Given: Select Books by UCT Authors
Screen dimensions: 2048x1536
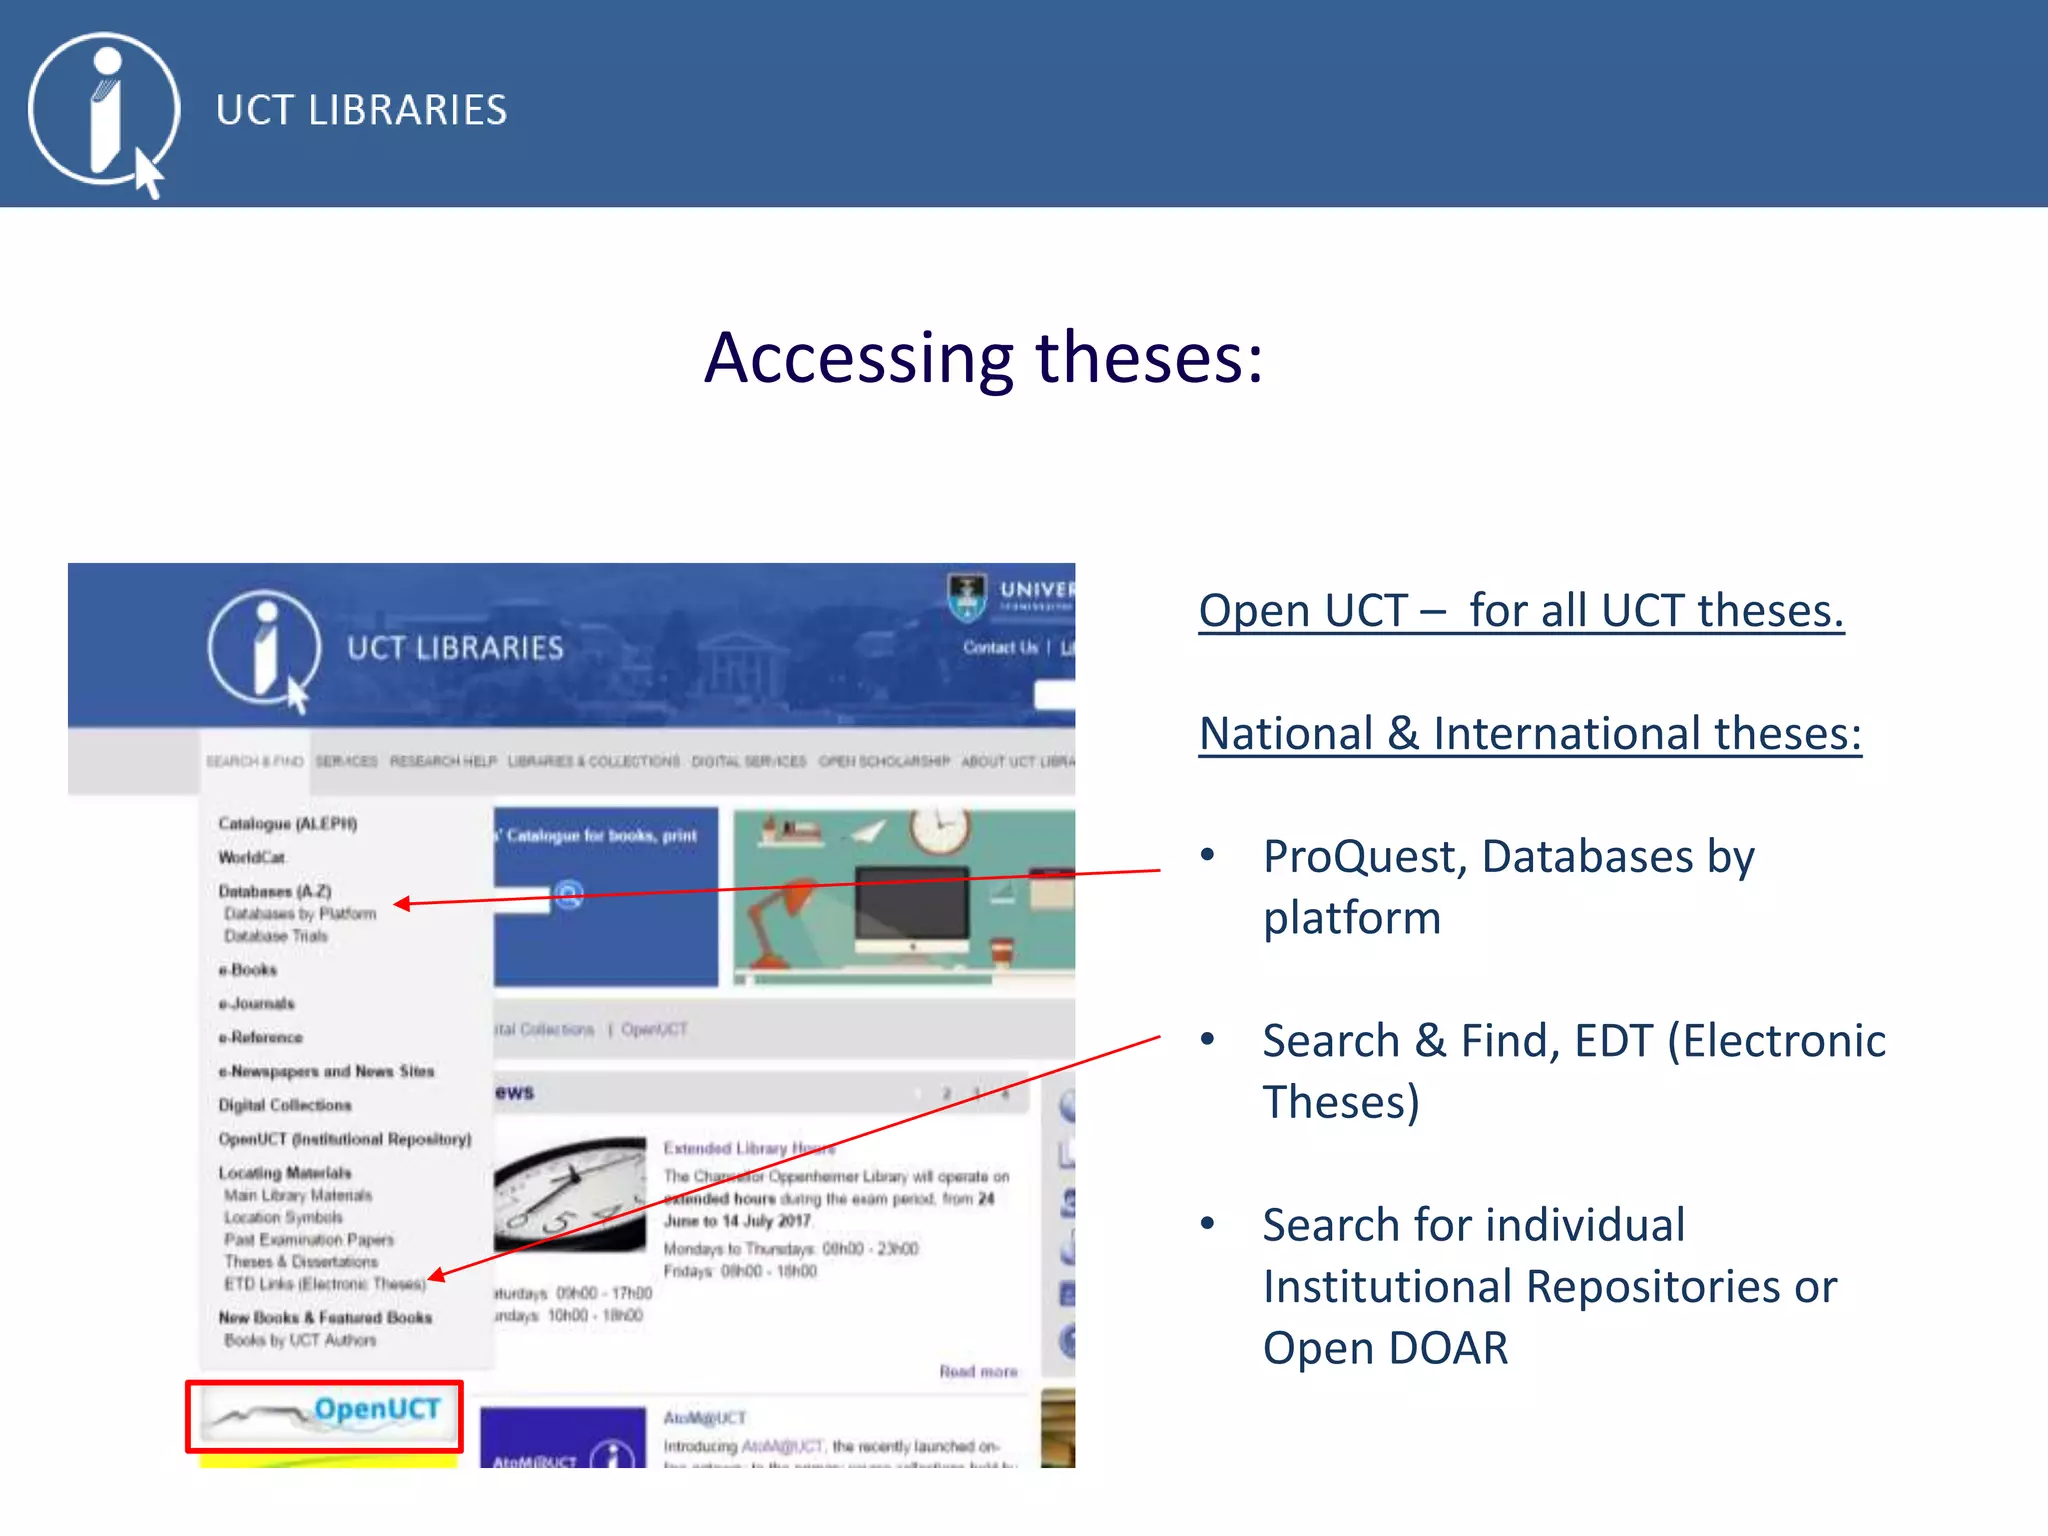Looking at the screenshot, I should [x=300, y=1340].
